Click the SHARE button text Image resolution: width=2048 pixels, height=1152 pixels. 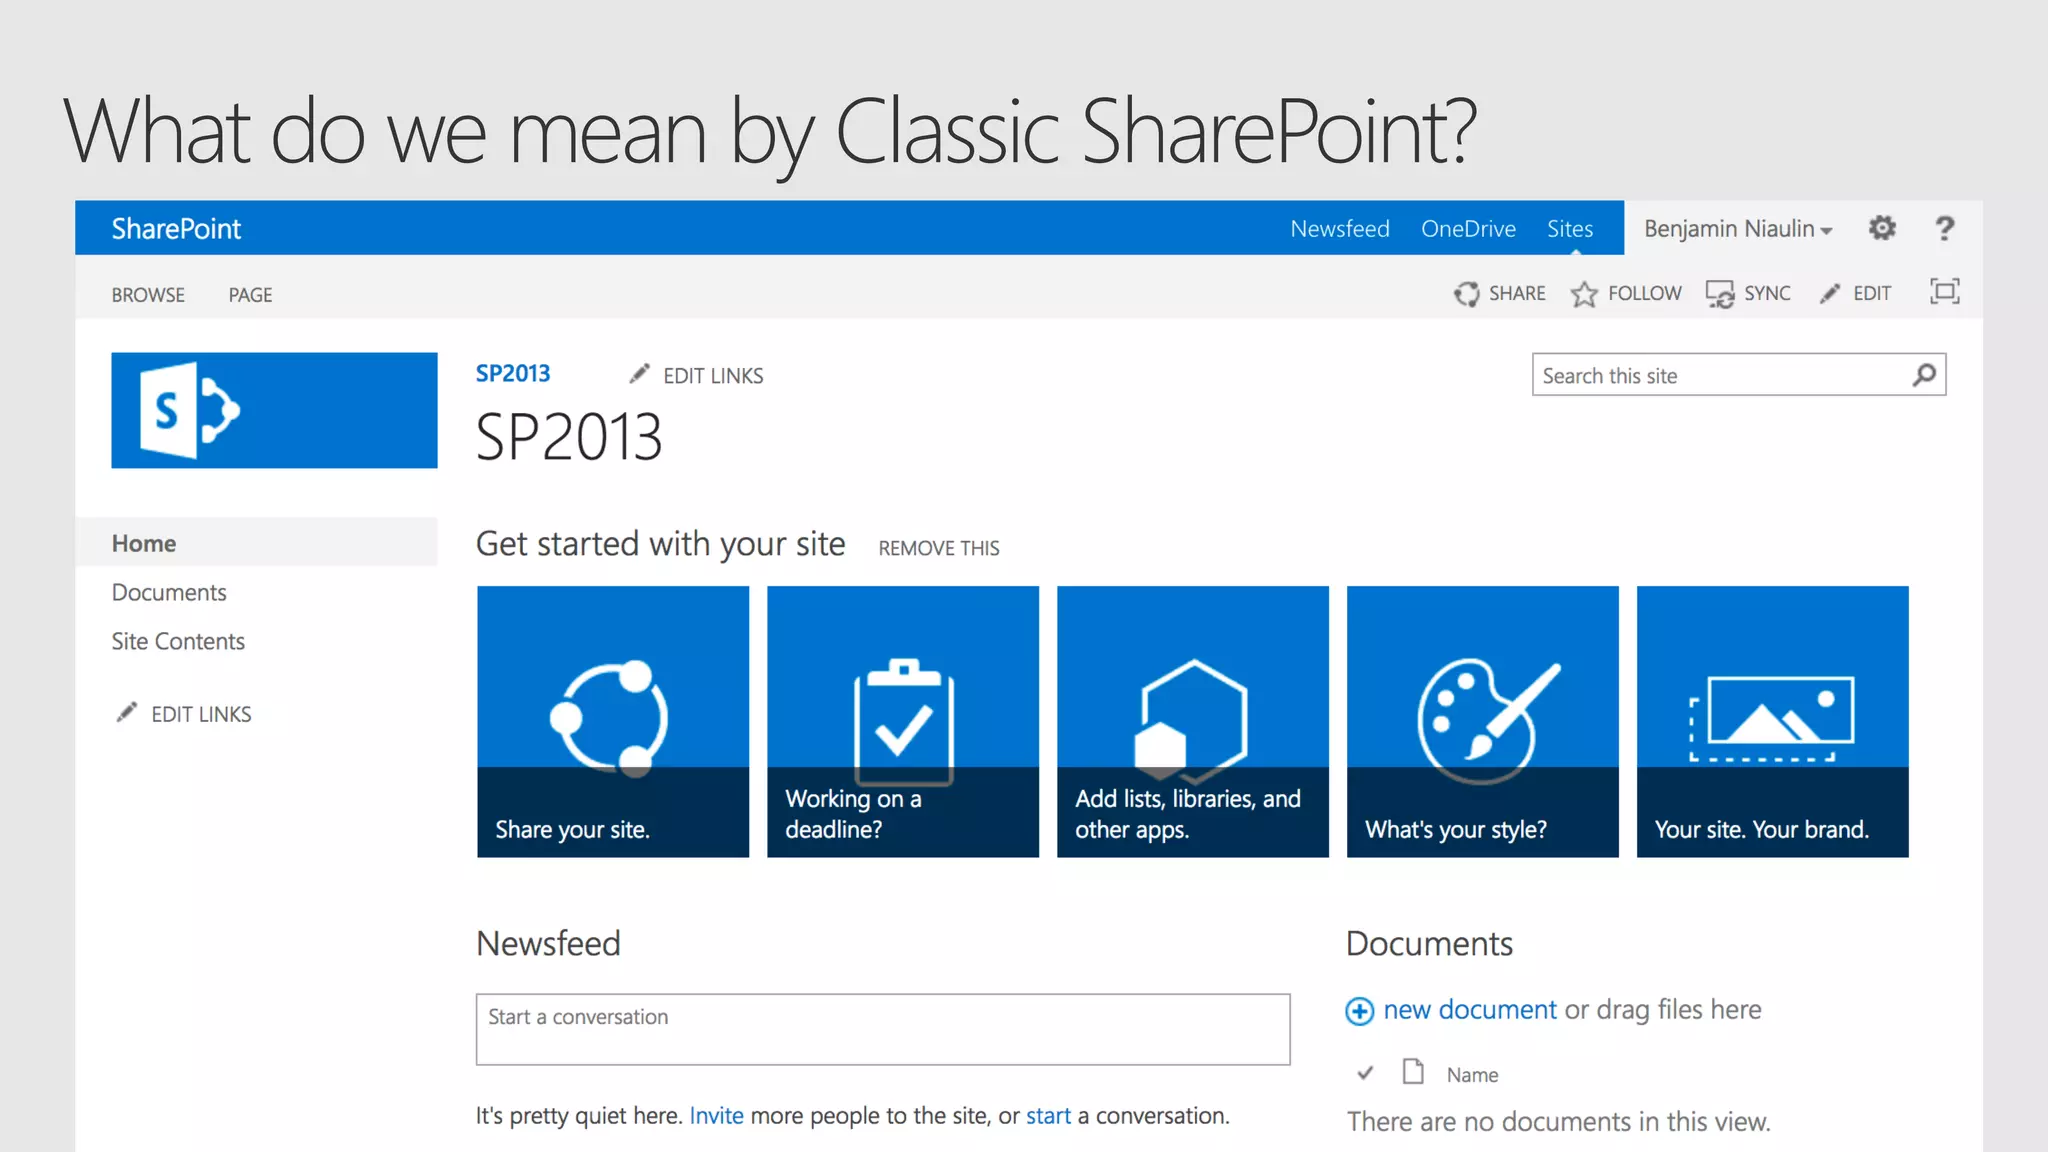[x=1517, y=293]
